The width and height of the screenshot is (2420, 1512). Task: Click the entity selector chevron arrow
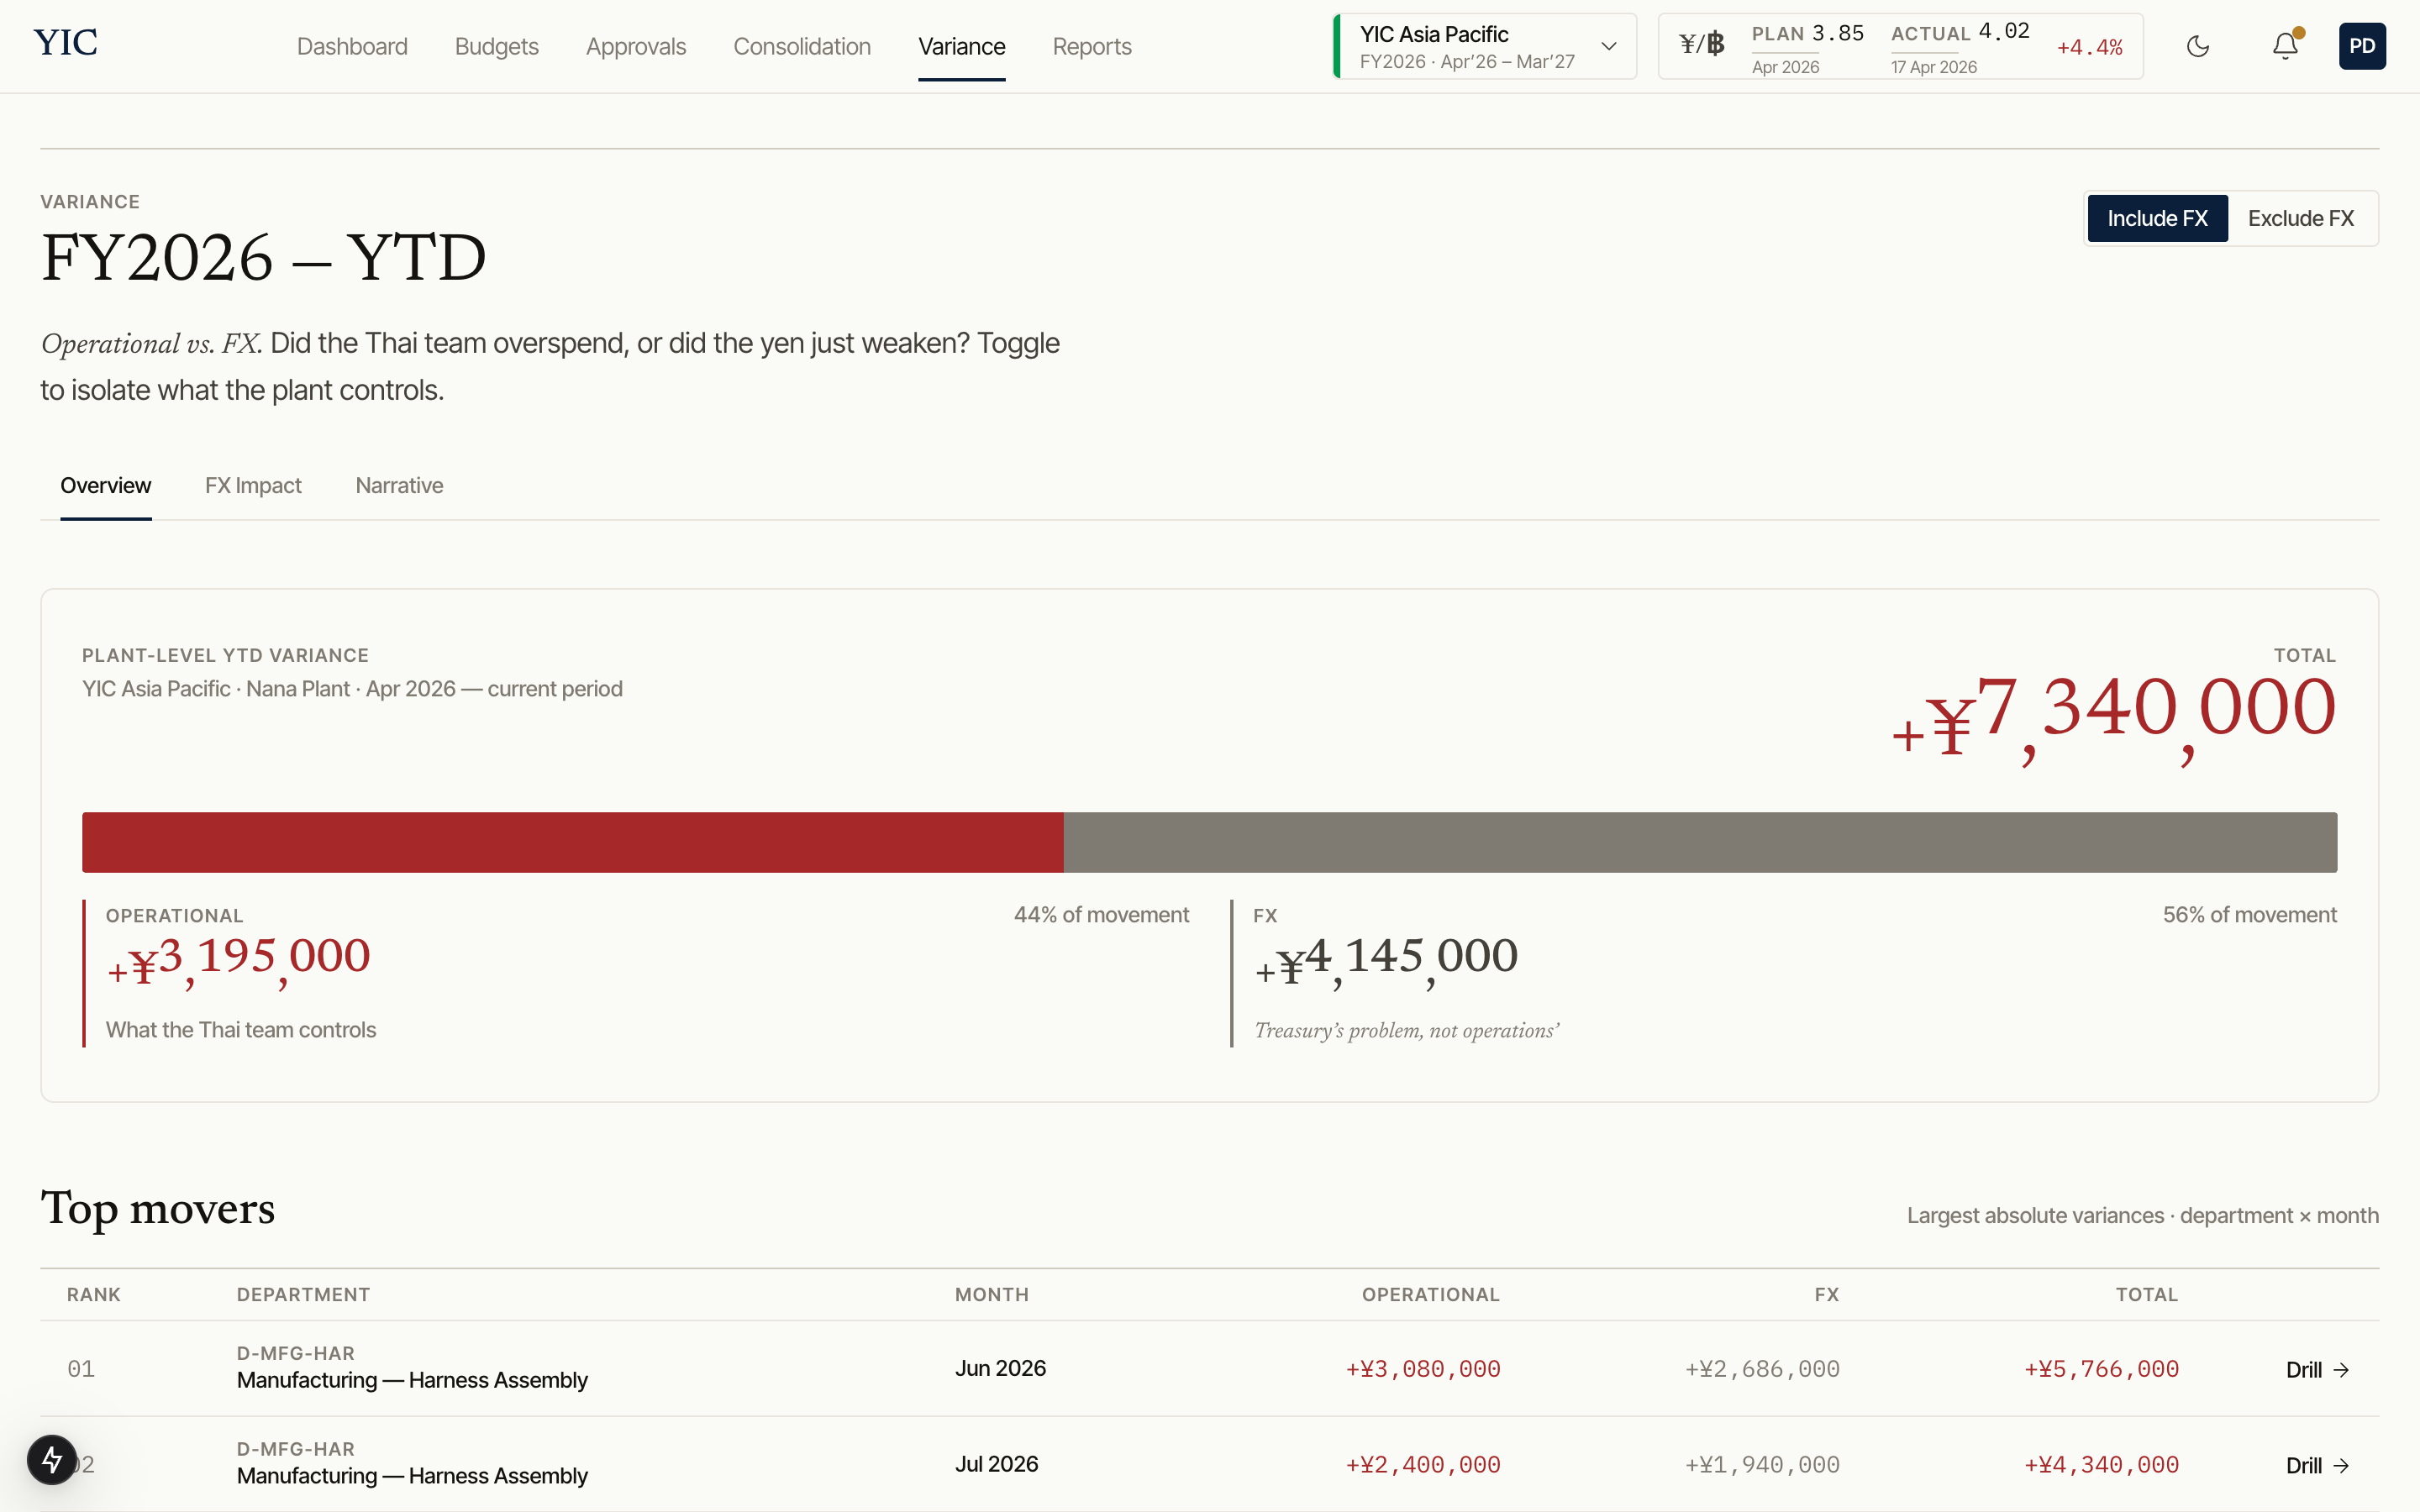1608,46
